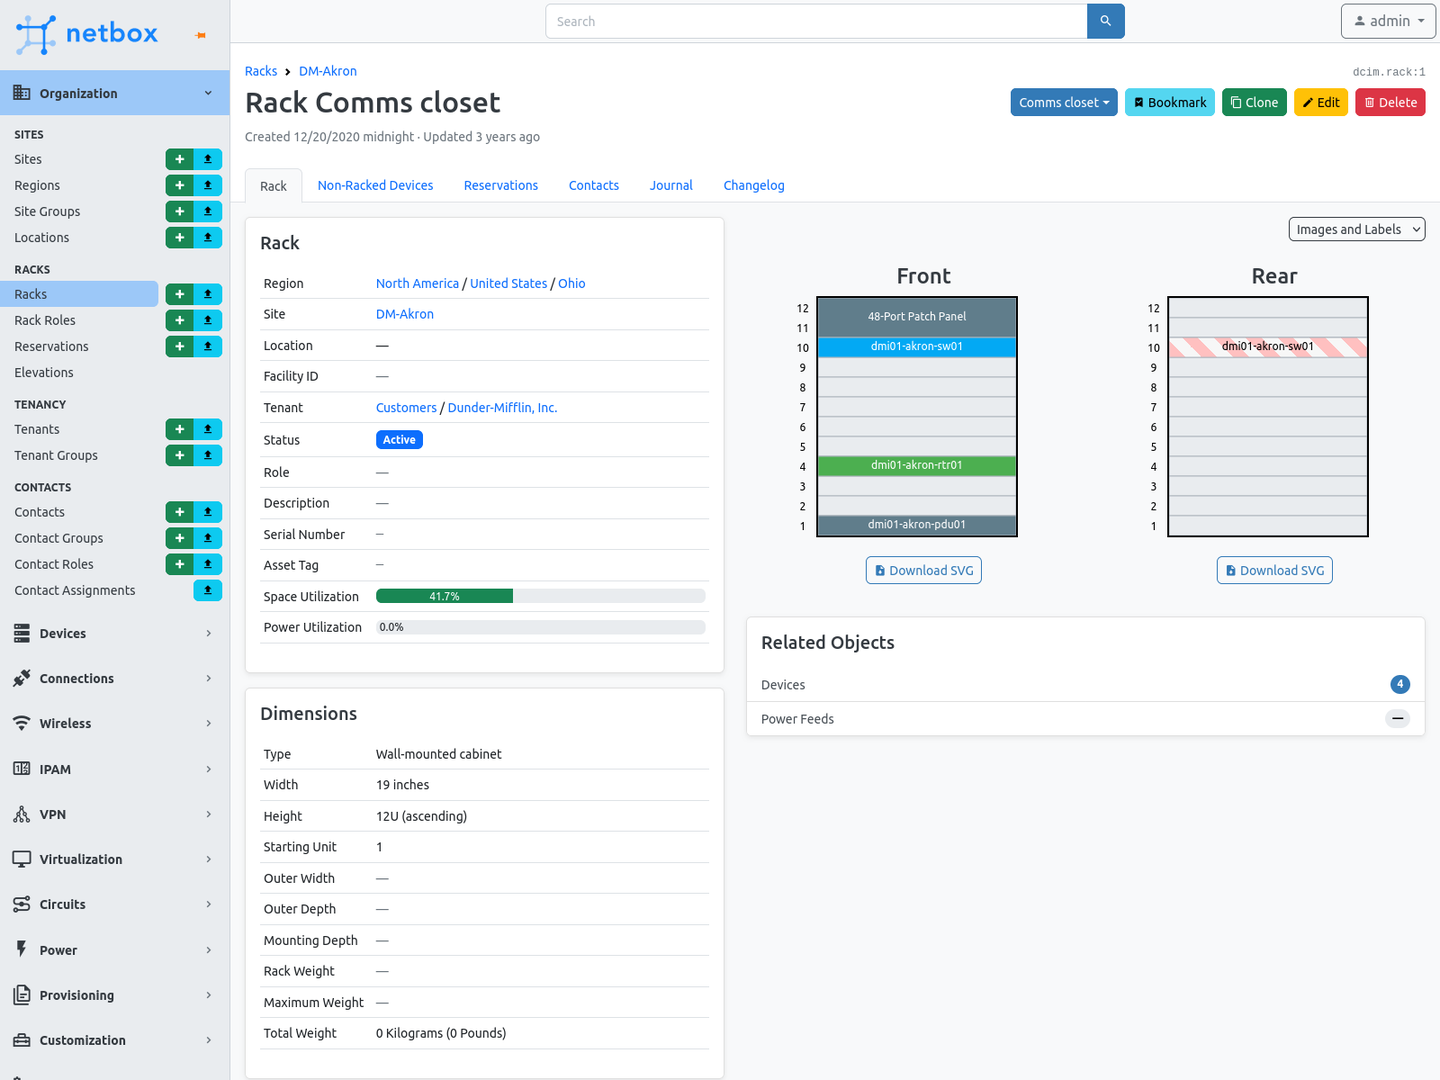
Task: Switch to the Non-Racked Devices tab
Action: 375,185
